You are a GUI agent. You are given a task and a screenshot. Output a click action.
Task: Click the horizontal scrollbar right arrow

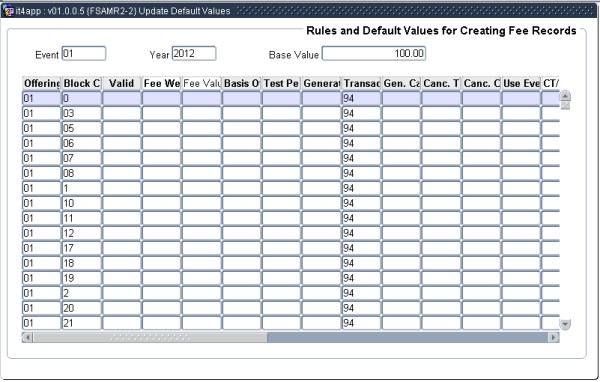(553, 338)
